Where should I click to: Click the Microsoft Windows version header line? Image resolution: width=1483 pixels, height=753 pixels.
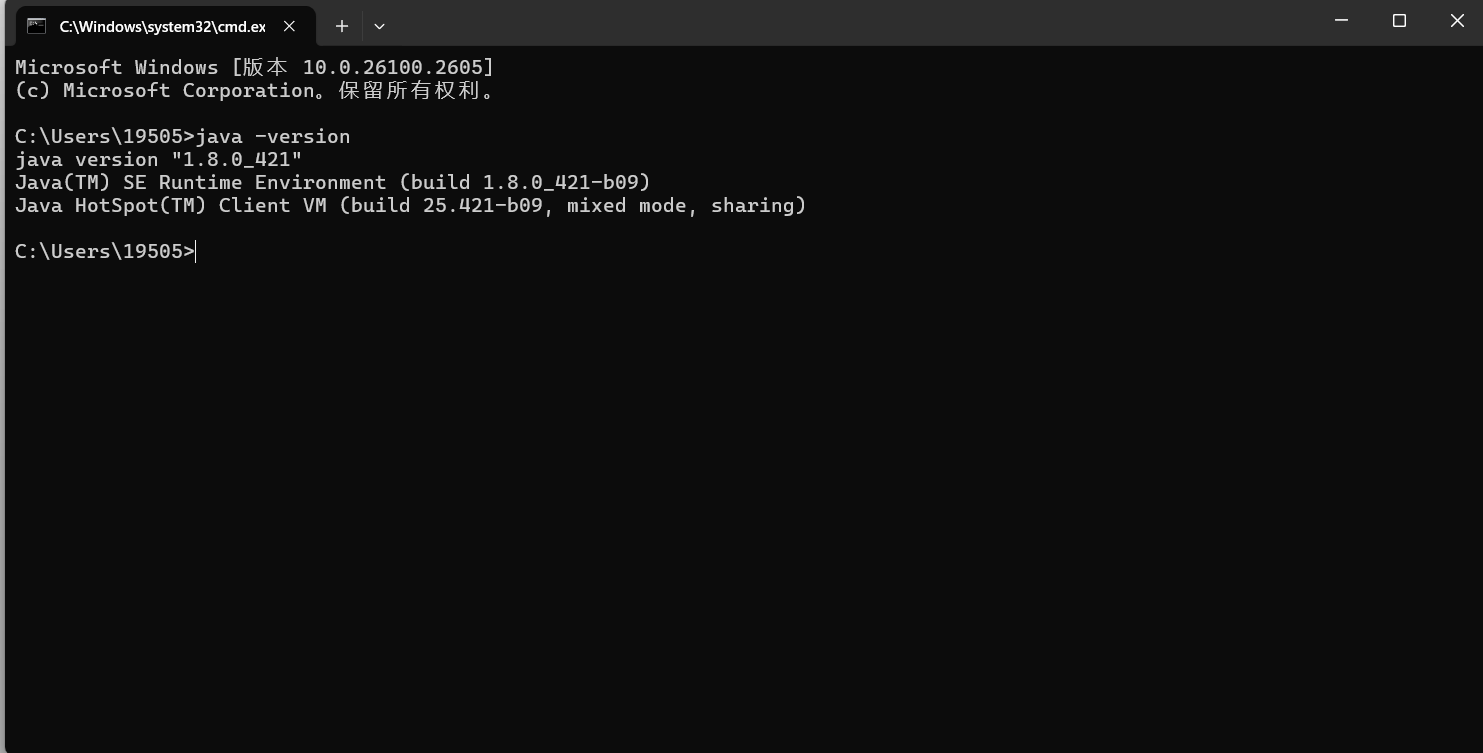pyautogui.click(x=254, y=67)
